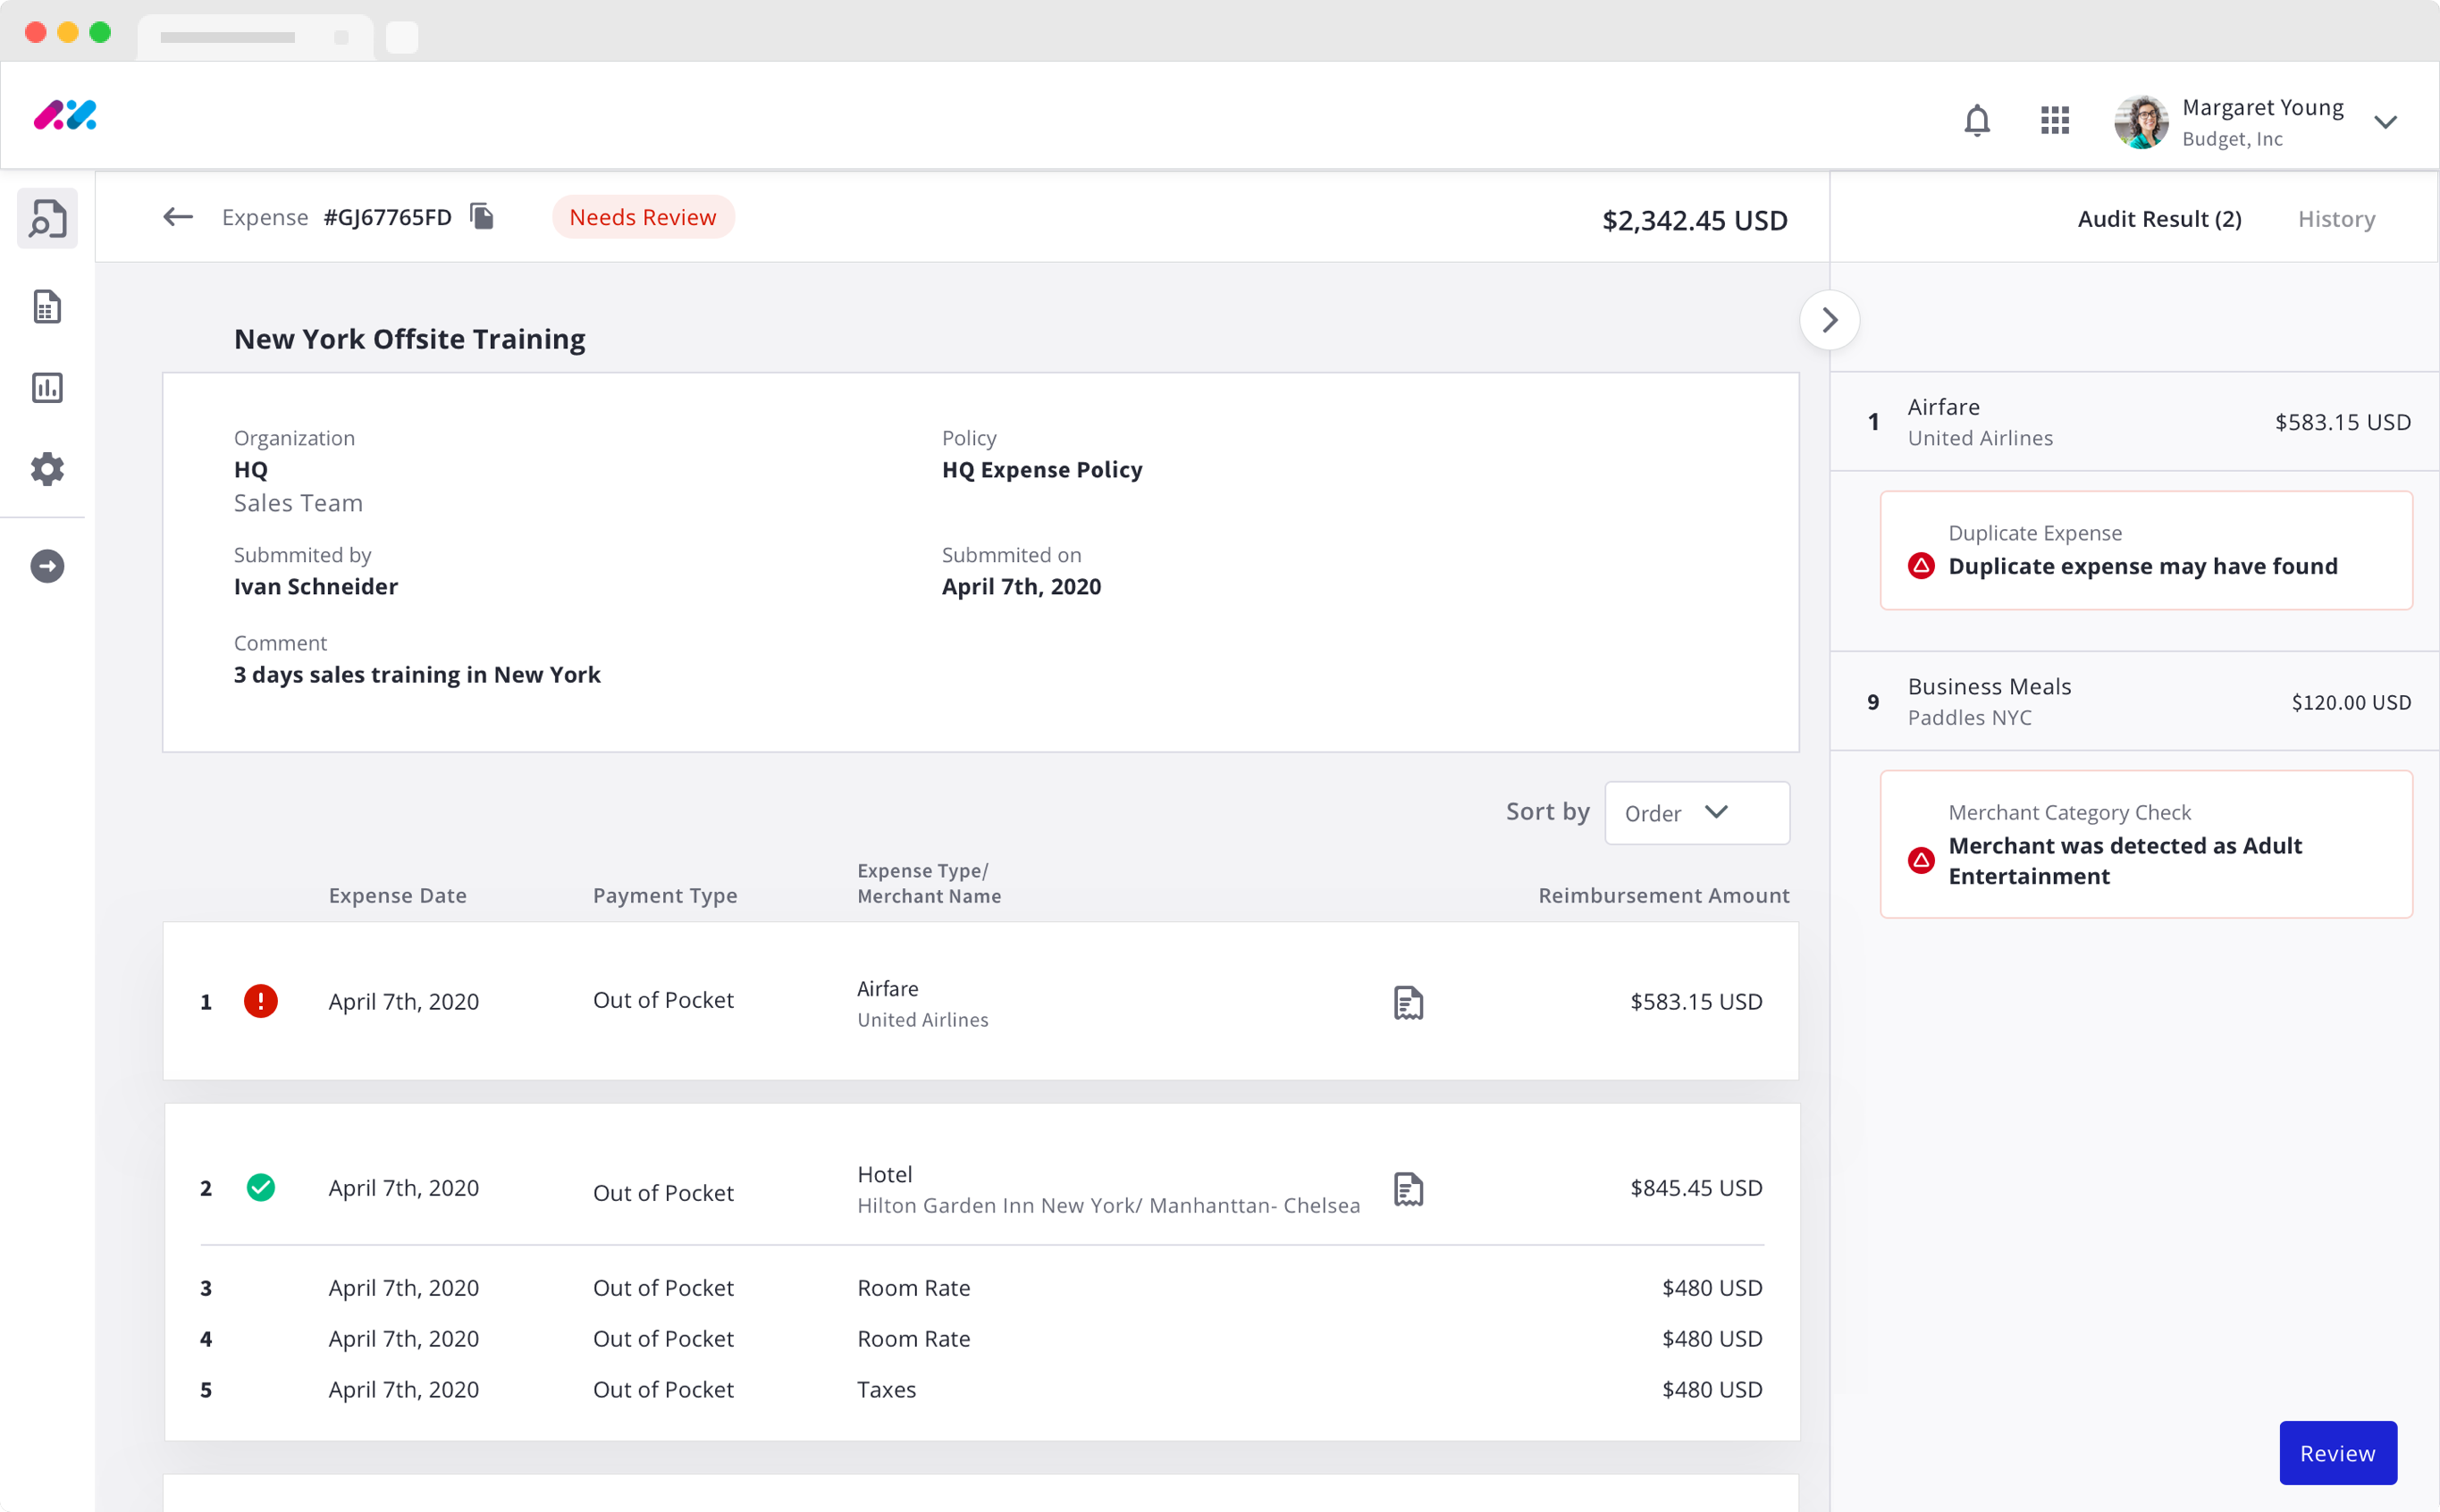Click the Payment Type column header
Viewport: 2440px width, 1512px height.
[665, 895]
